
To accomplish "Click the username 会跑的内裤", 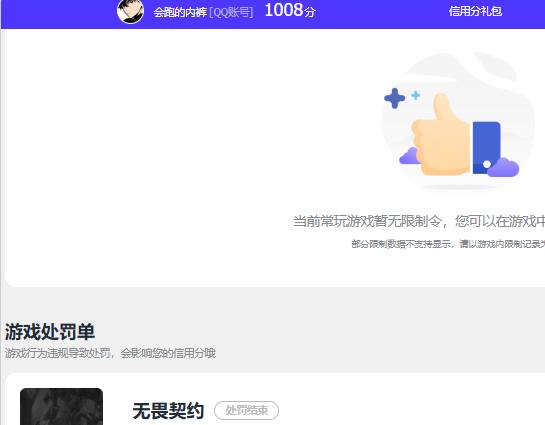I will [x=180, y=13].
